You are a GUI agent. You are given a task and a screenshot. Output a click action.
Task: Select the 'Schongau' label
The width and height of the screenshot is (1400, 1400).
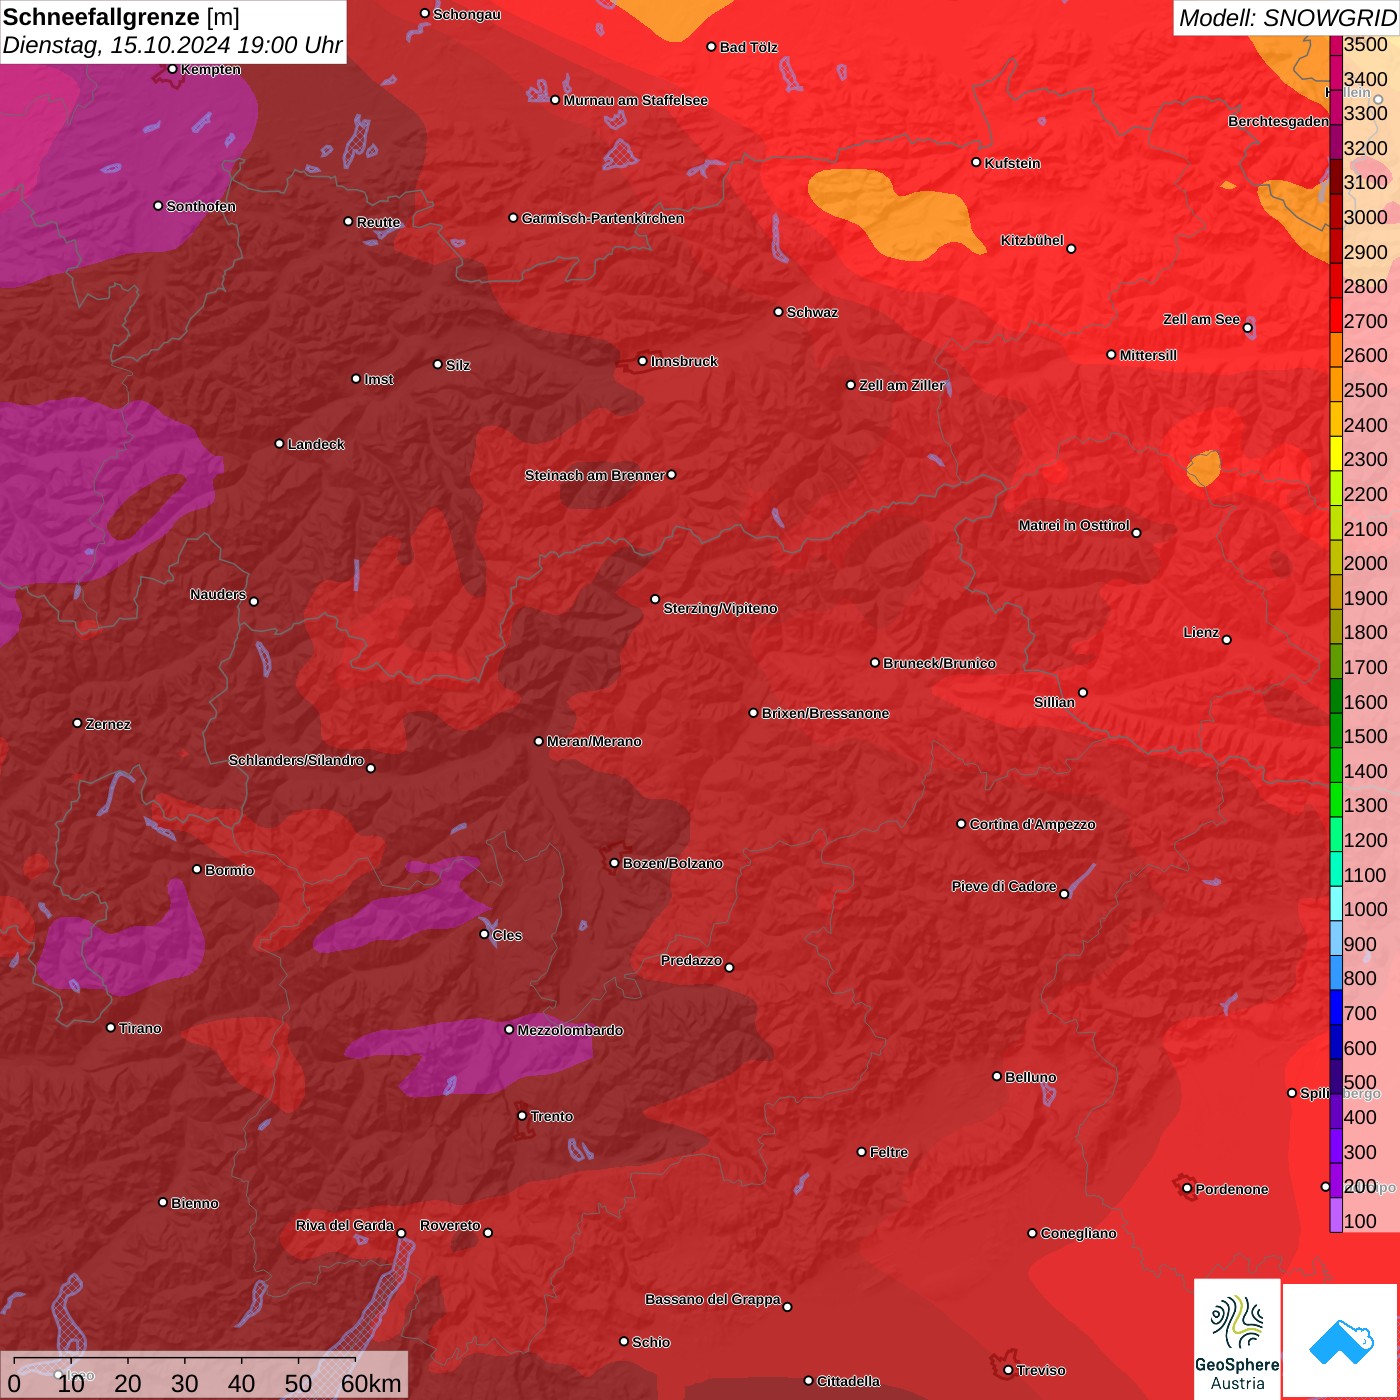point(467,14)
